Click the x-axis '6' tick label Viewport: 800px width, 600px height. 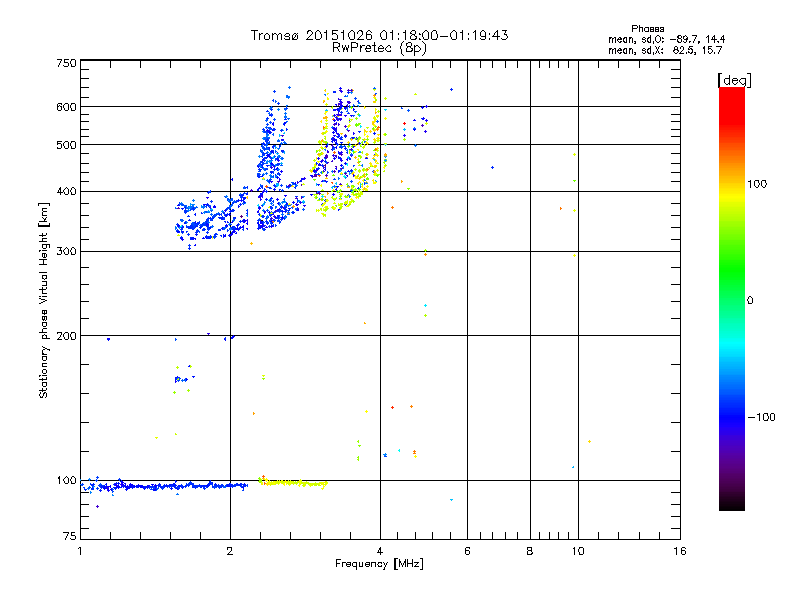(467, 551)
